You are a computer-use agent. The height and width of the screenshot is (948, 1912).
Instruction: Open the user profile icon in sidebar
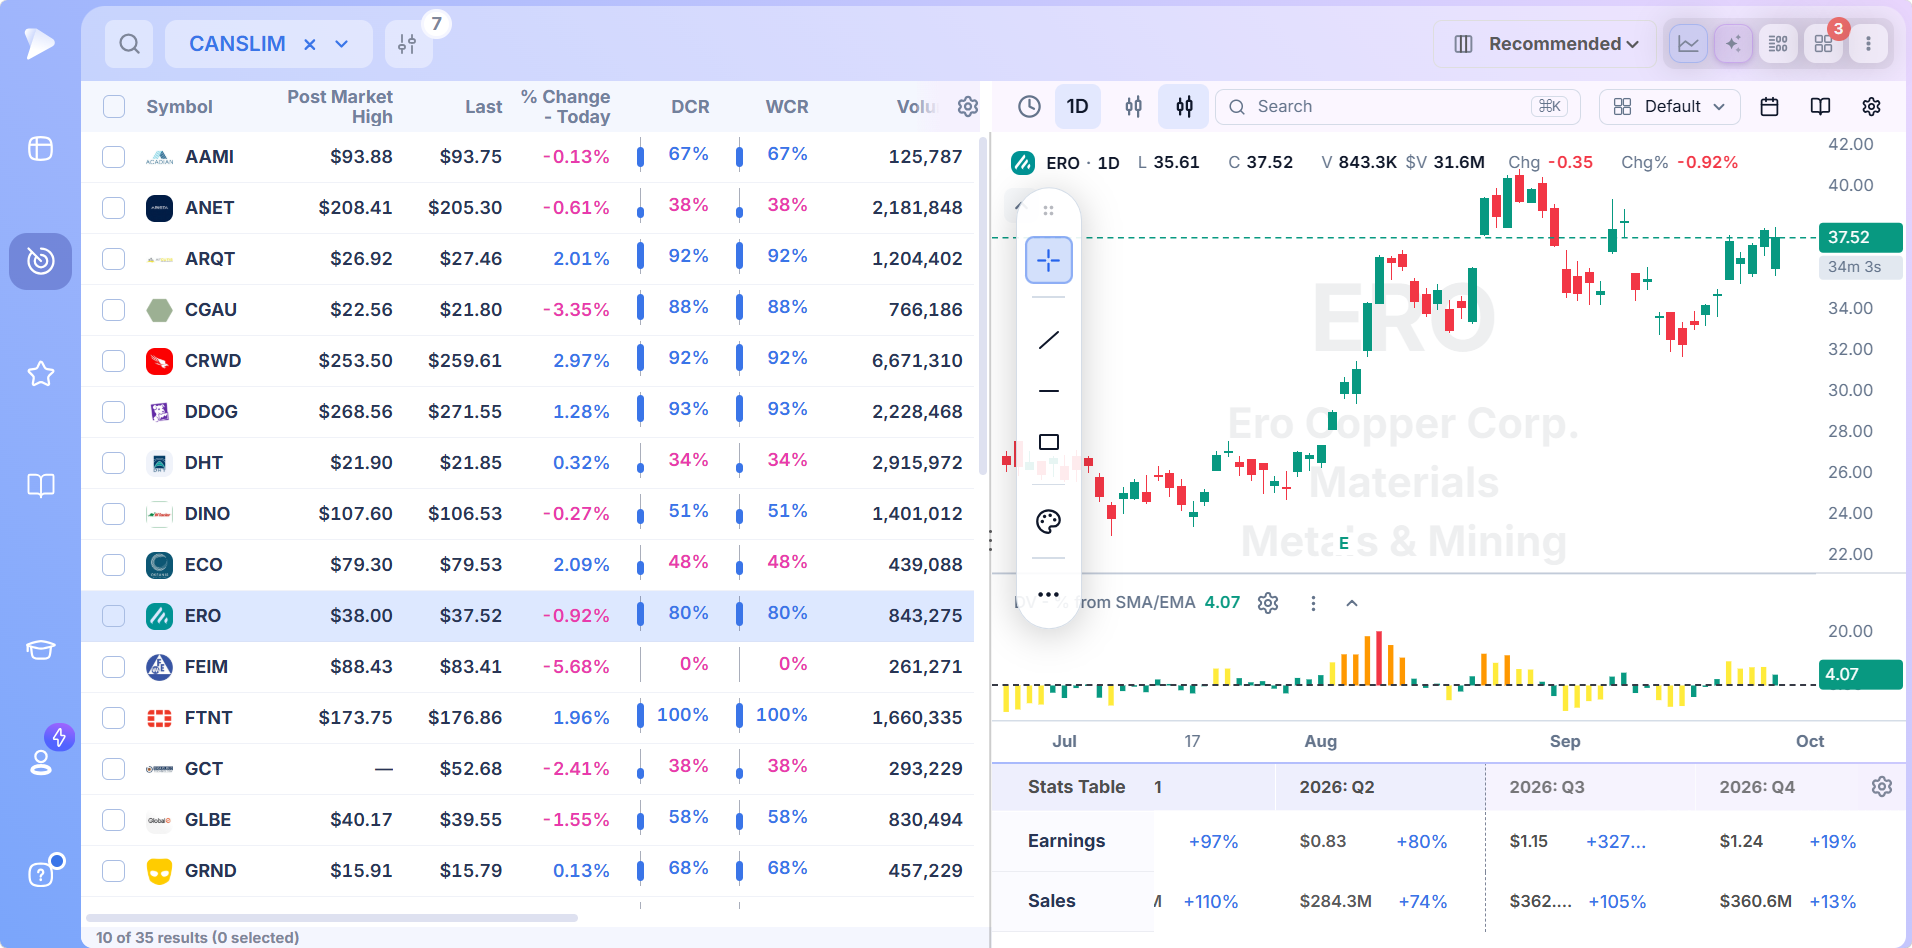click(x=40, y=762)
